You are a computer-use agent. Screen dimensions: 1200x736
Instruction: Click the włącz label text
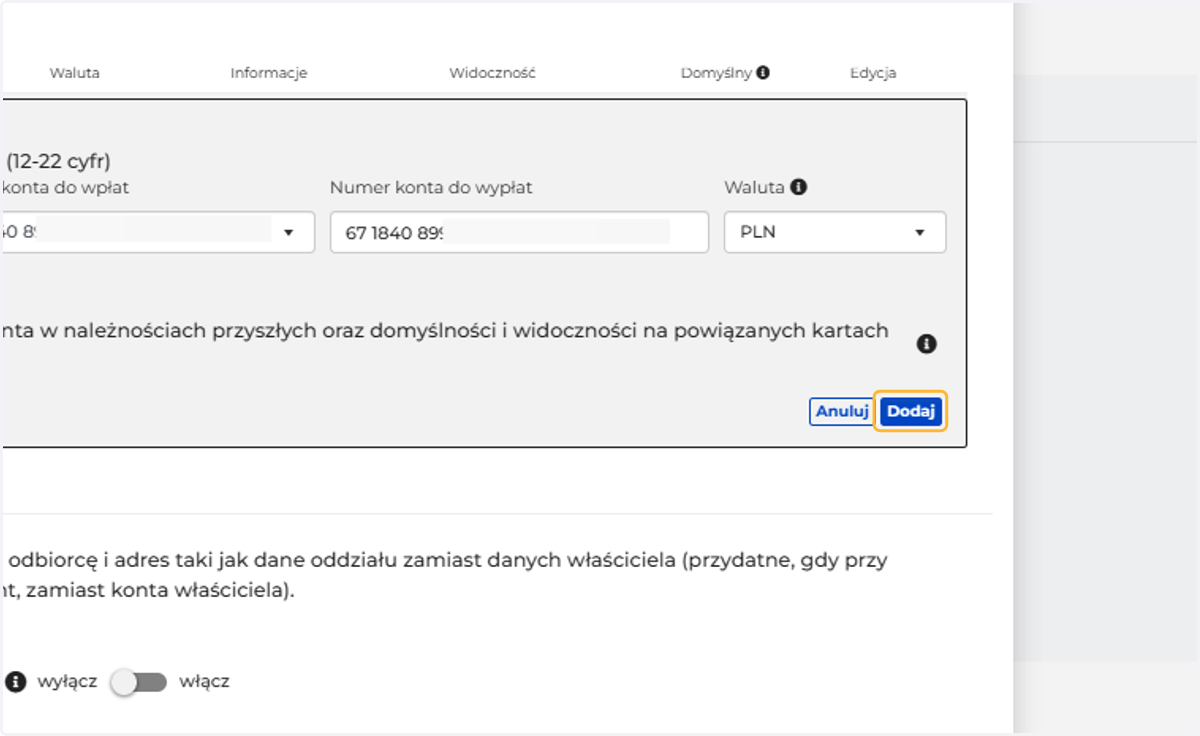(x=205, y=682)
